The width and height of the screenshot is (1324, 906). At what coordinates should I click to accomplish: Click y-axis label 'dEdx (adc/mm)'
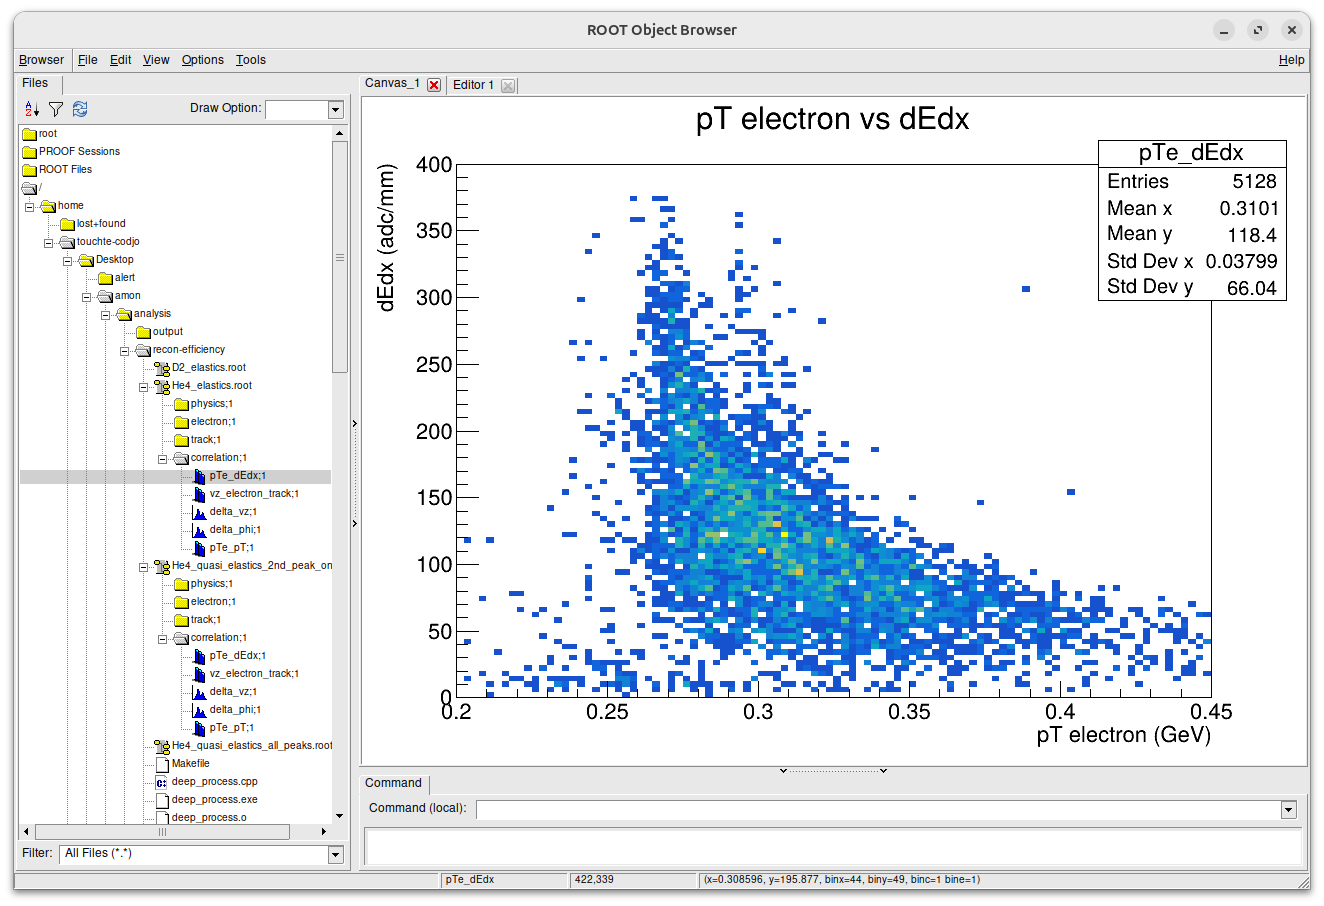coord(387,237)
